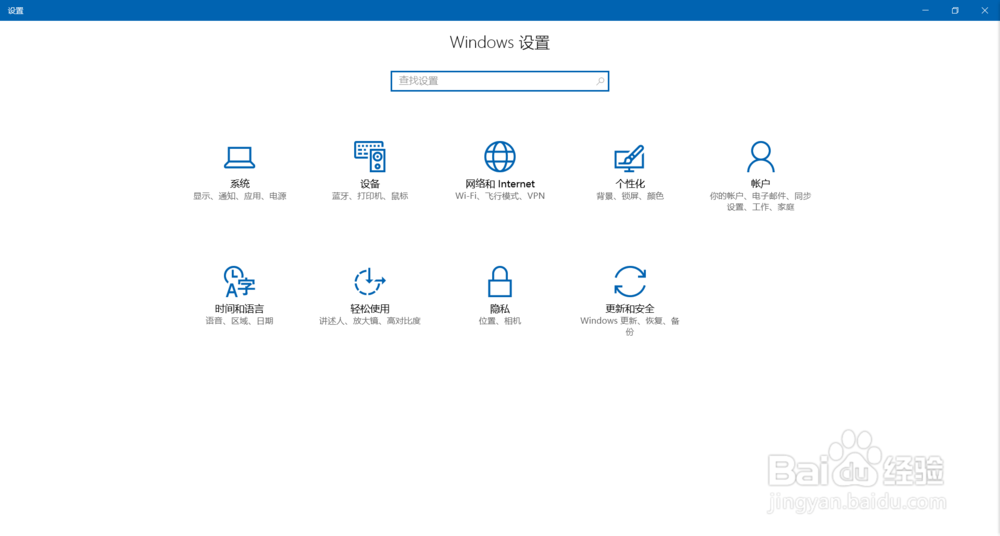Minimize the 设置 window
1000x536 pixels.
(x=925, y=10)
